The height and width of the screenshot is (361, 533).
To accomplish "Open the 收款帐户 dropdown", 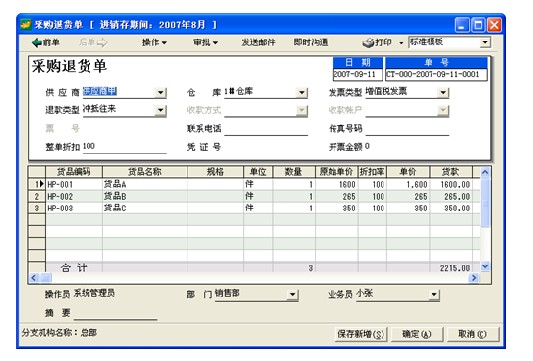I will tap(443, 110).
